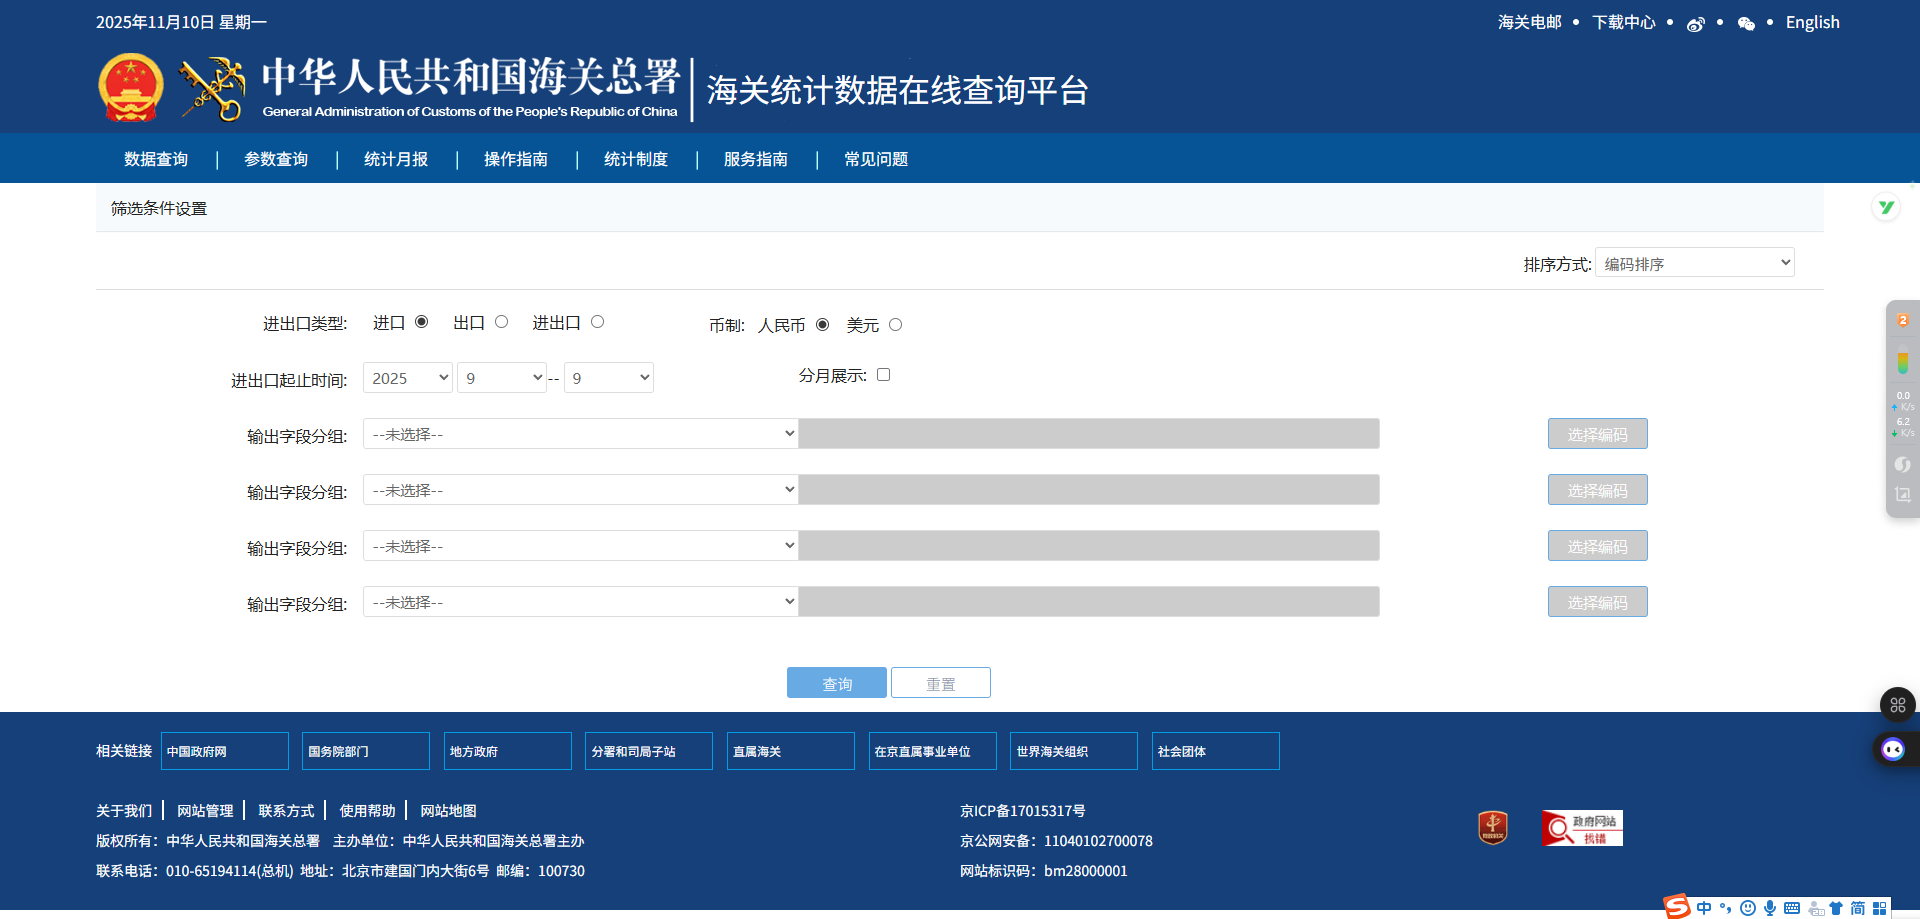Screen dimensions: 1920x919
Task: Click the round panda icon at bottom right
Action: point(1892,749)
